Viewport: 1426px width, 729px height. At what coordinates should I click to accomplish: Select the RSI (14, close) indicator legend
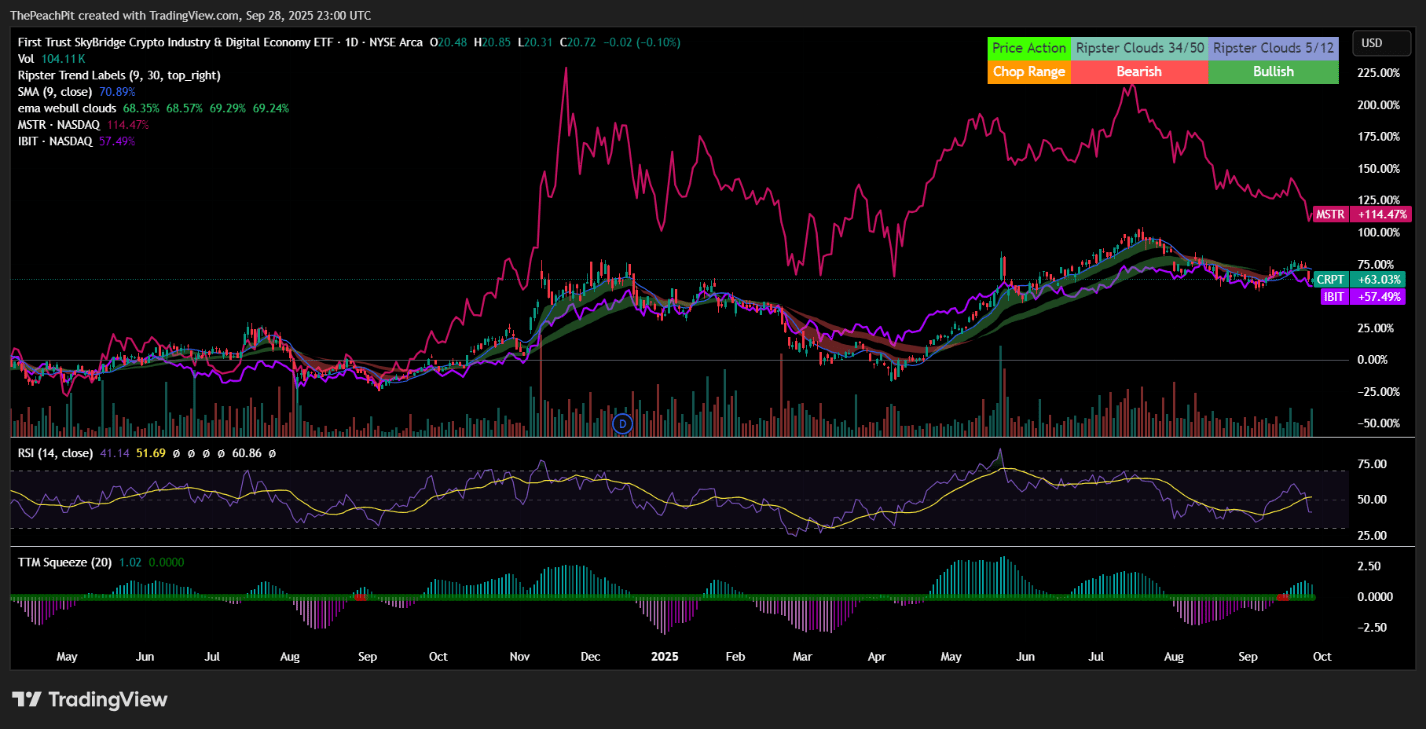tap(58, 453)
